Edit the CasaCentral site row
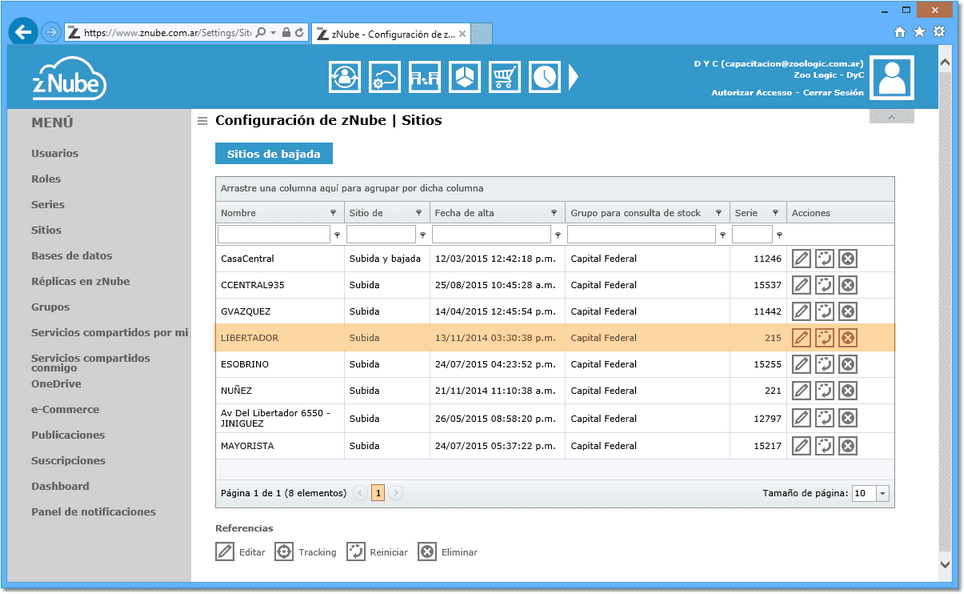The image size is (964, 594). pyautogui.click(x=801, y=259)
